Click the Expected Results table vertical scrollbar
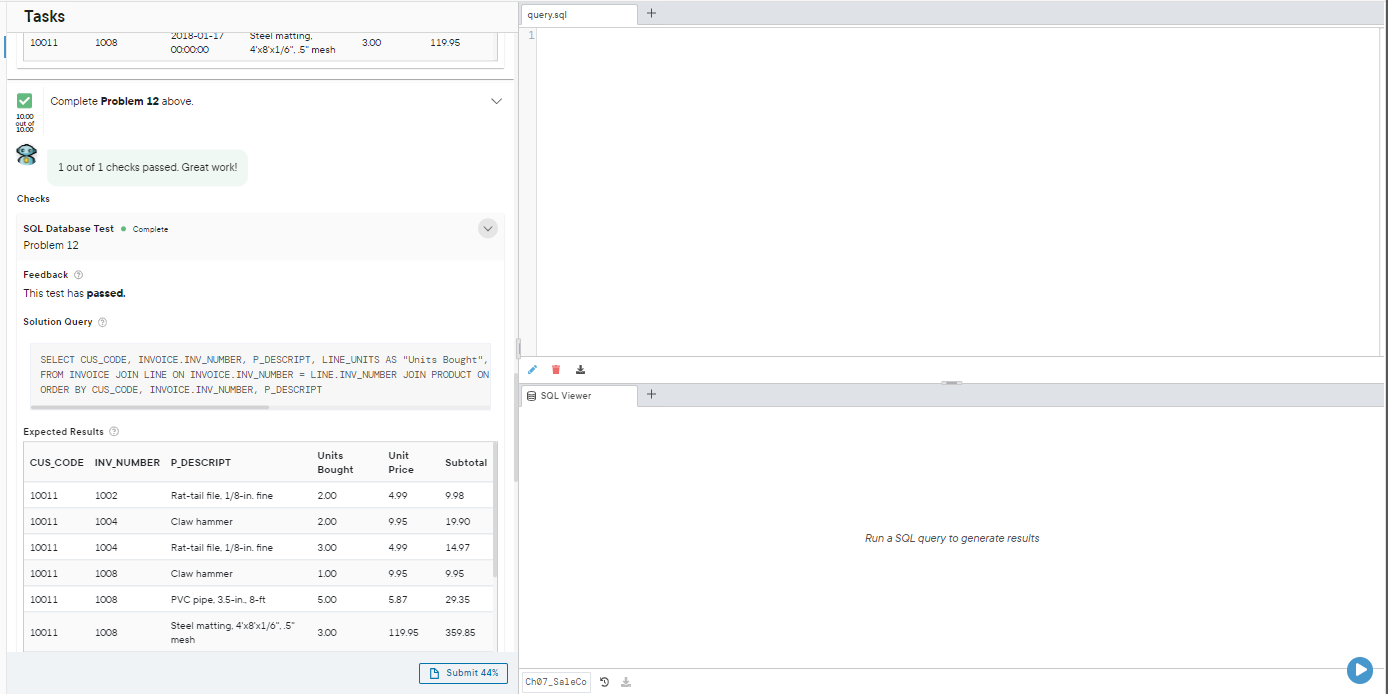 (x=496, y=510)
